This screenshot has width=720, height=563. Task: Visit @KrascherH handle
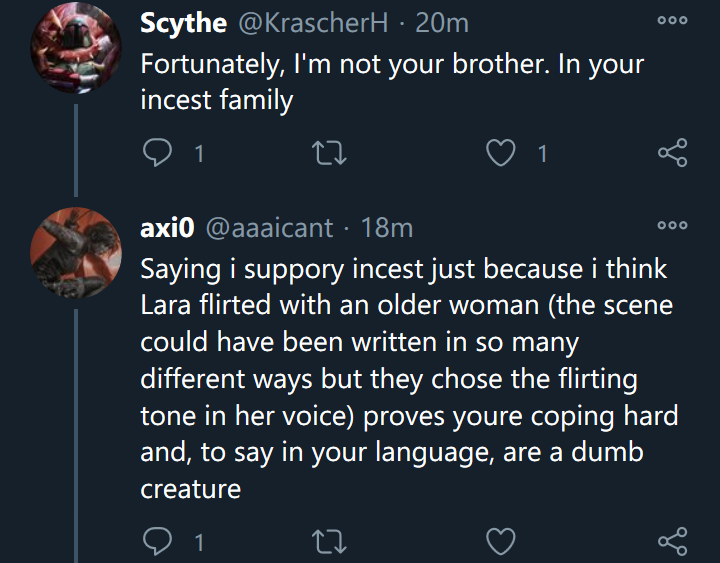pos(313,23)
